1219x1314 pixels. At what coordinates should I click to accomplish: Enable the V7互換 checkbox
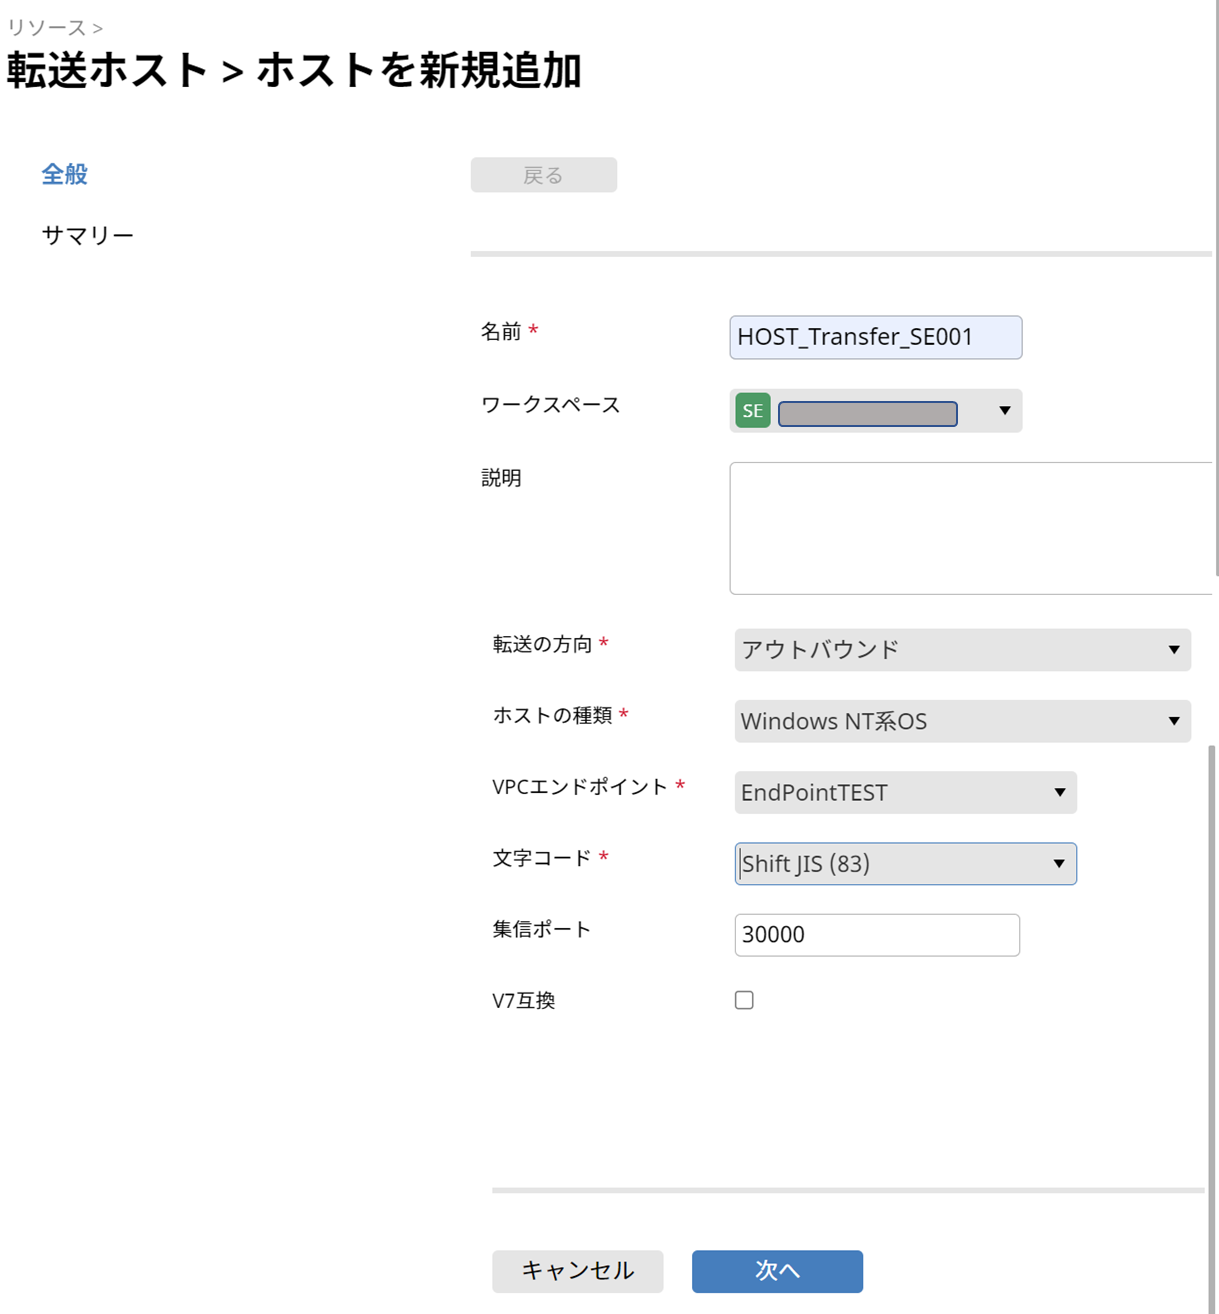tap(744, 1000)
